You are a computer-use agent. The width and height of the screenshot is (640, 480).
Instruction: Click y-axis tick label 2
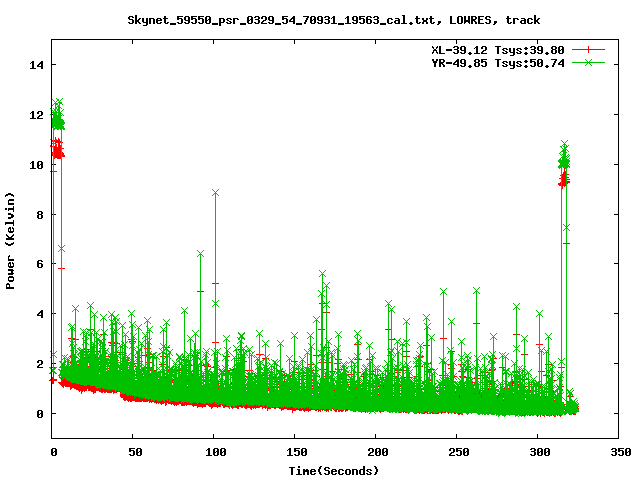point(40,364)
